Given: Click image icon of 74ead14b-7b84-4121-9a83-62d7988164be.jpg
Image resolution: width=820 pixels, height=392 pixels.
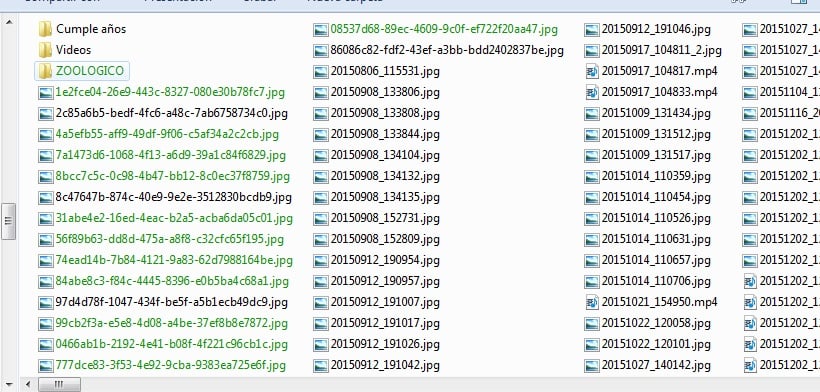Looking at the screenshot, I should tap(46, 261).
